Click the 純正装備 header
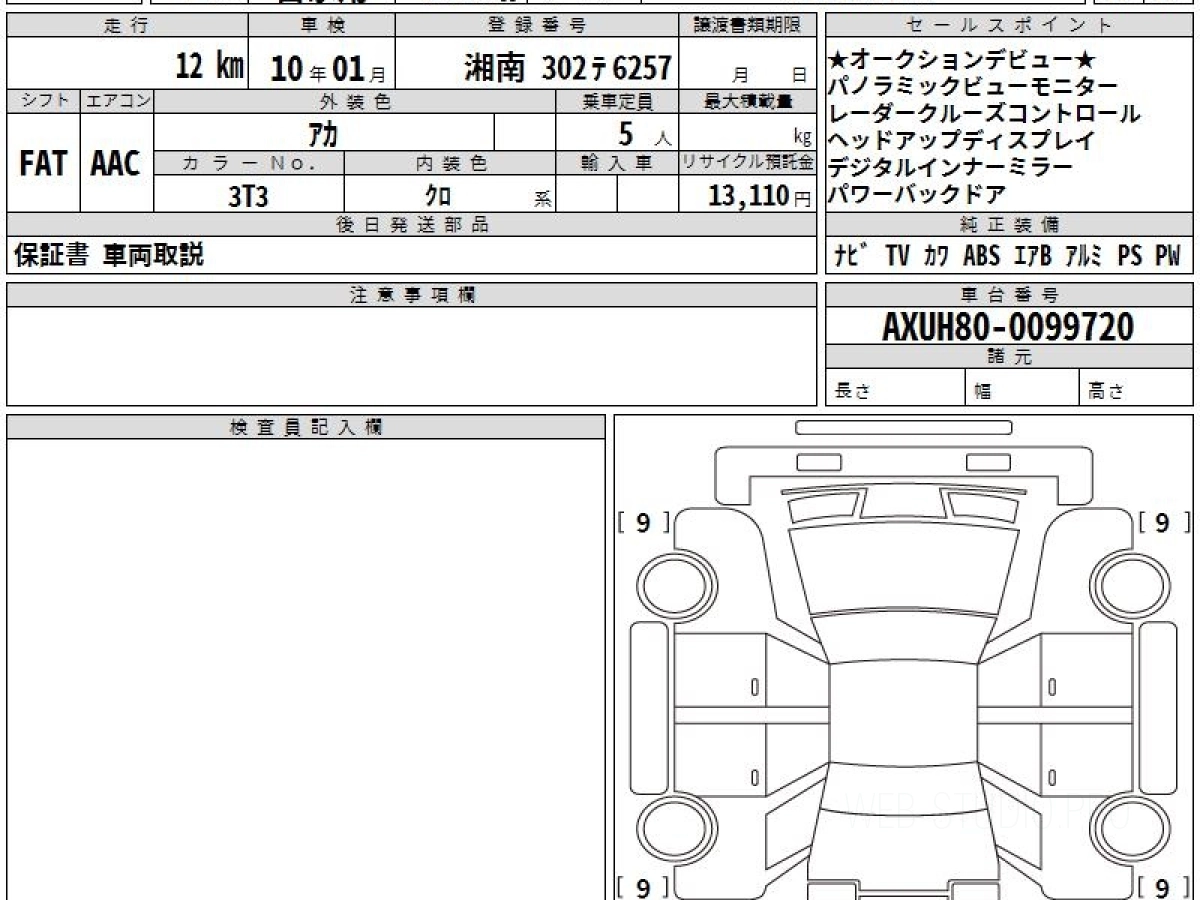The width and height of the screenshot is (1200, 900). pyautogui.click(x=1009, y=225)
